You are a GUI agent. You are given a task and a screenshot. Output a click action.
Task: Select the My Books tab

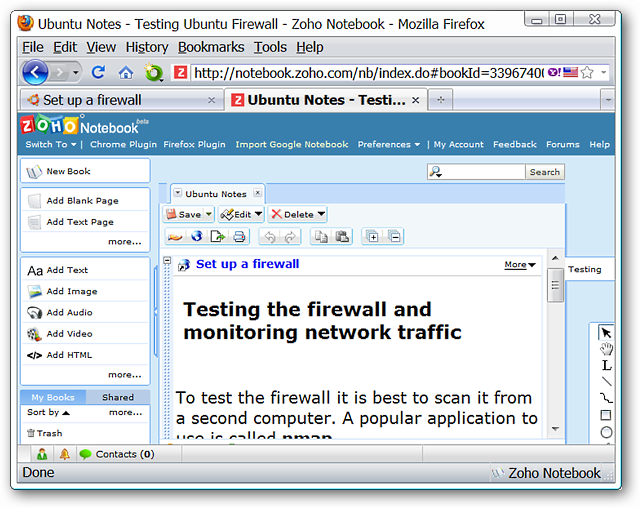[53, 397]
